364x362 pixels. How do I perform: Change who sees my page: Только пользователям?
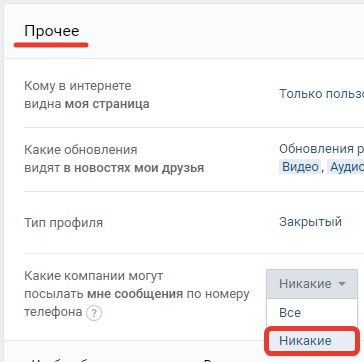pyautogui.click(x=321, y=94)
